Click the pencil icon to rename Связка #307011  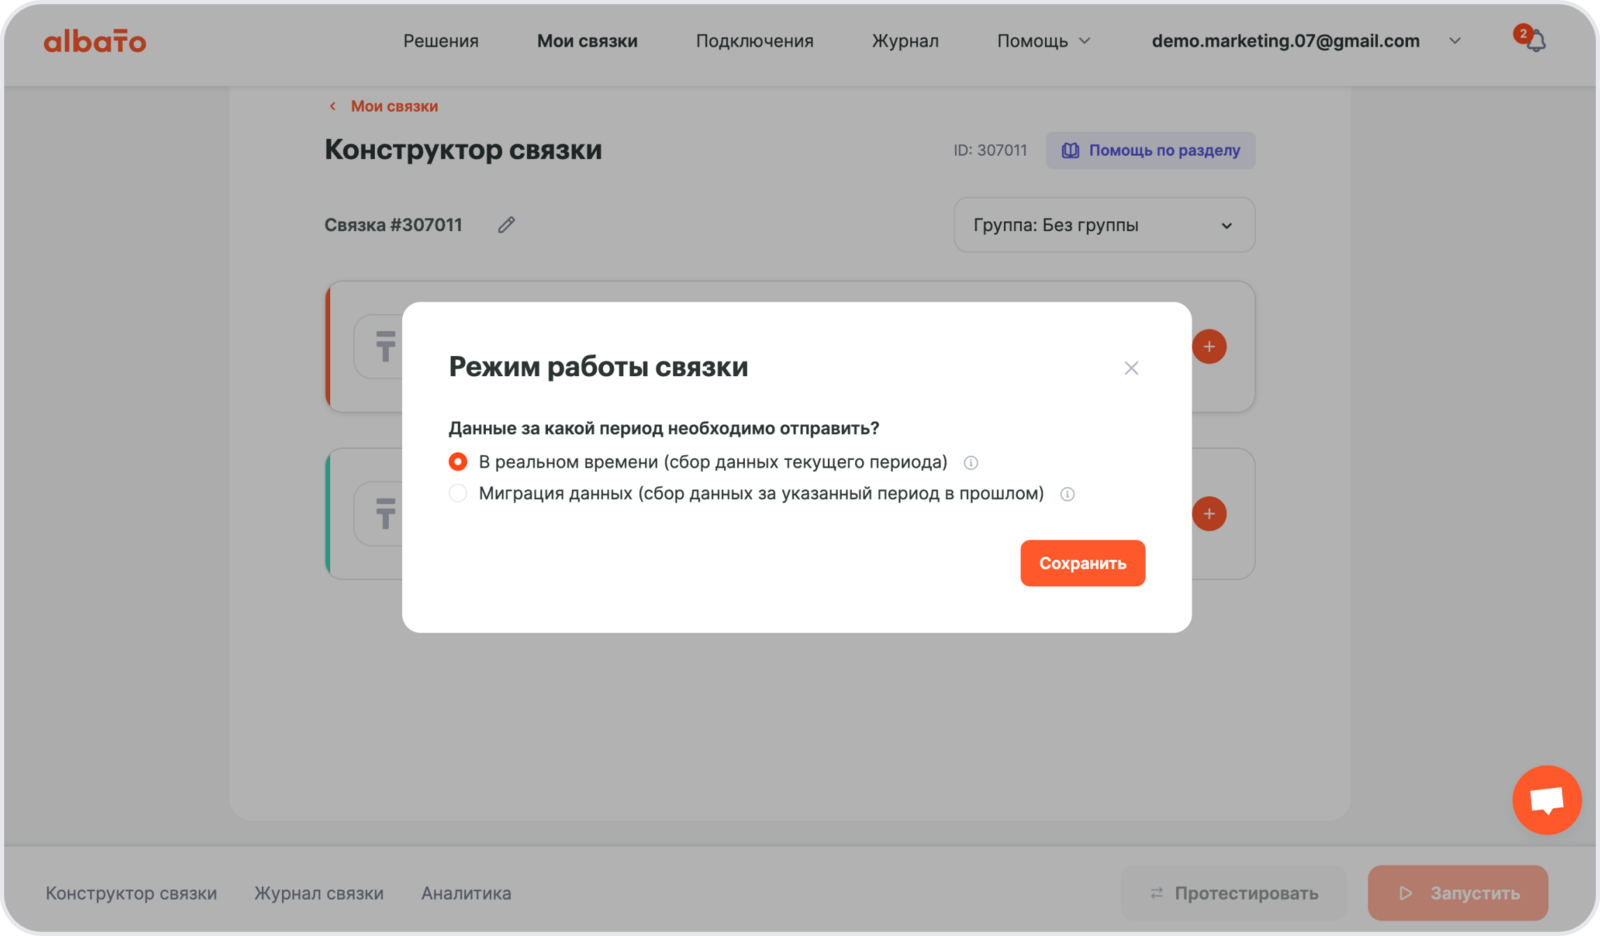507,225
